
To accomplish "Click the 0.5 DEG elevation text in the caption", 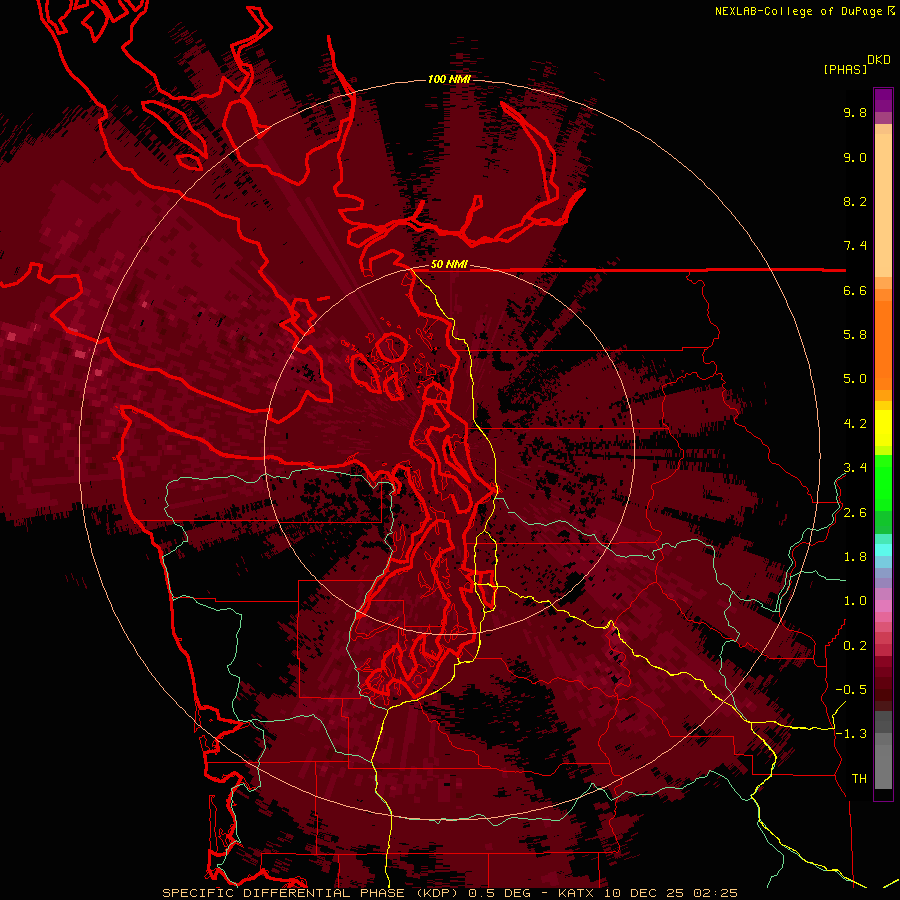I will pyautogui.click(x=499, y=893).
